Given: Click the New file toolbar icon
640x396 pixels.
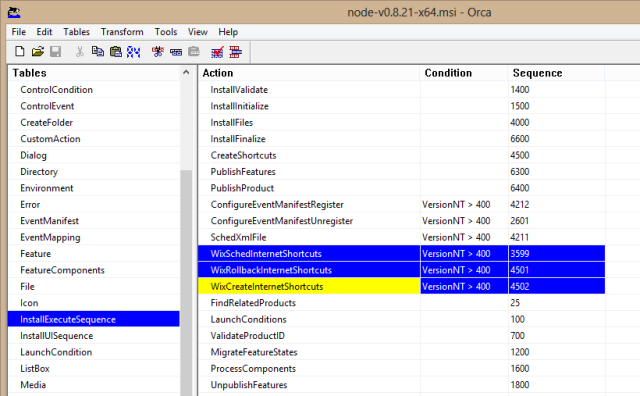Looking at the screenshot, I should click(x=20, y=52).
